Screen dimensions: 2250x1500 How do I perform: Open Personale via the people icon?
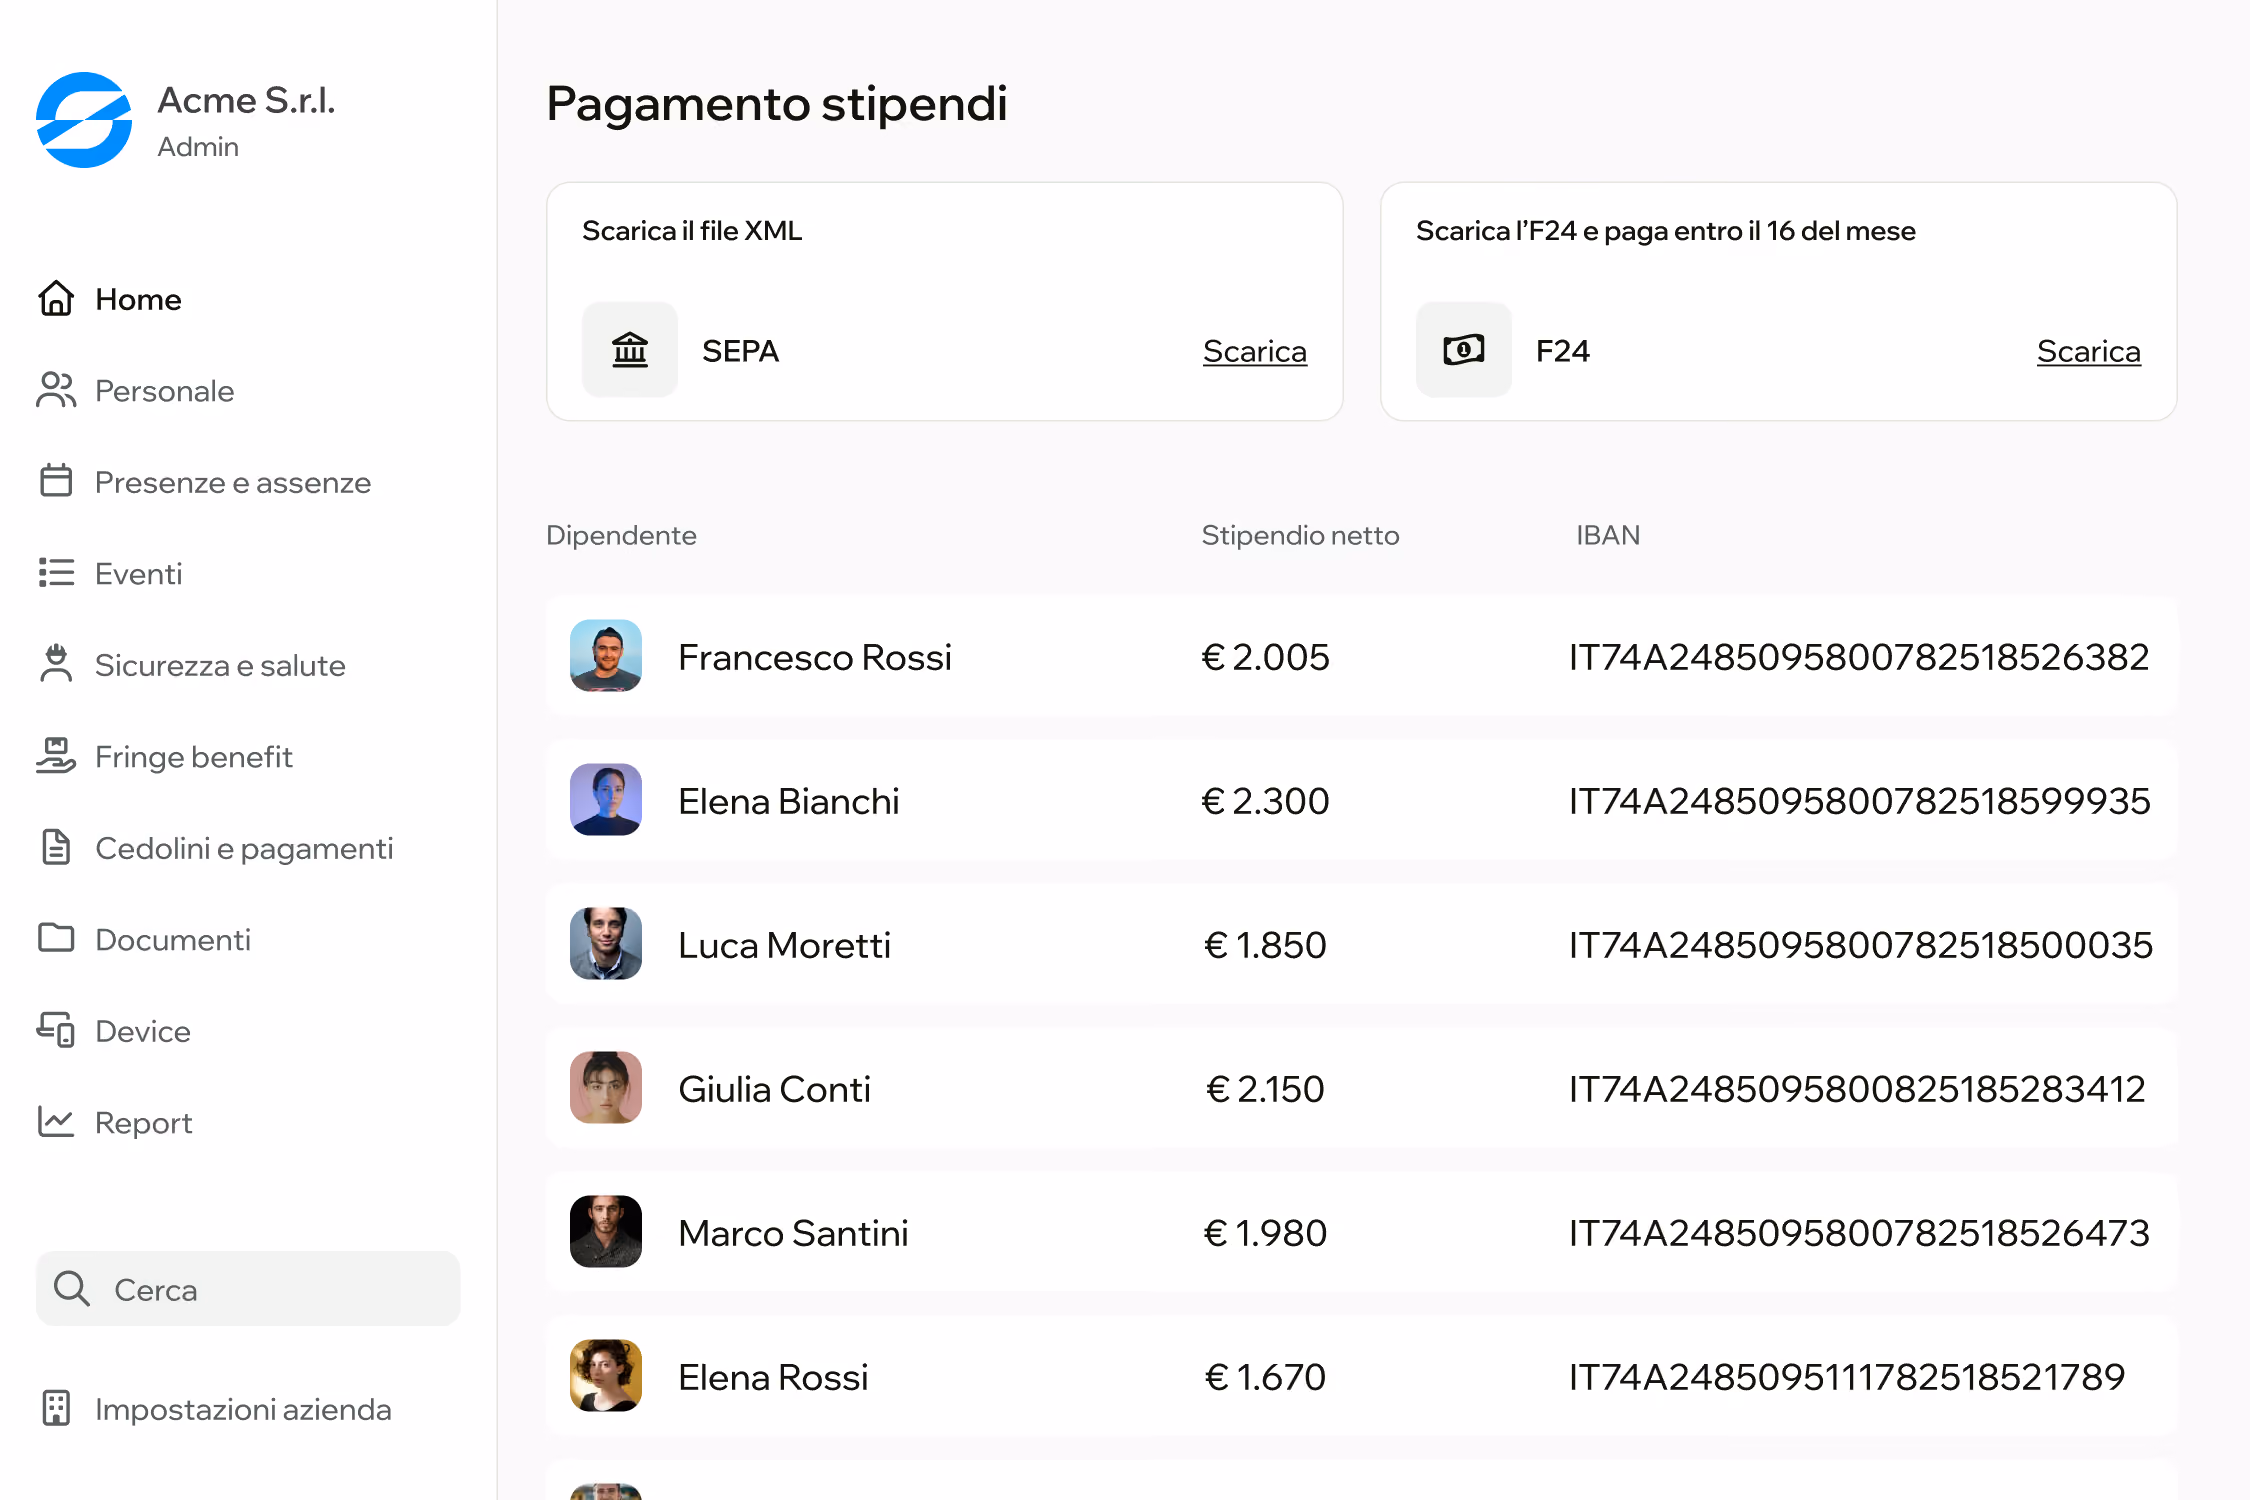pos(56,390)
